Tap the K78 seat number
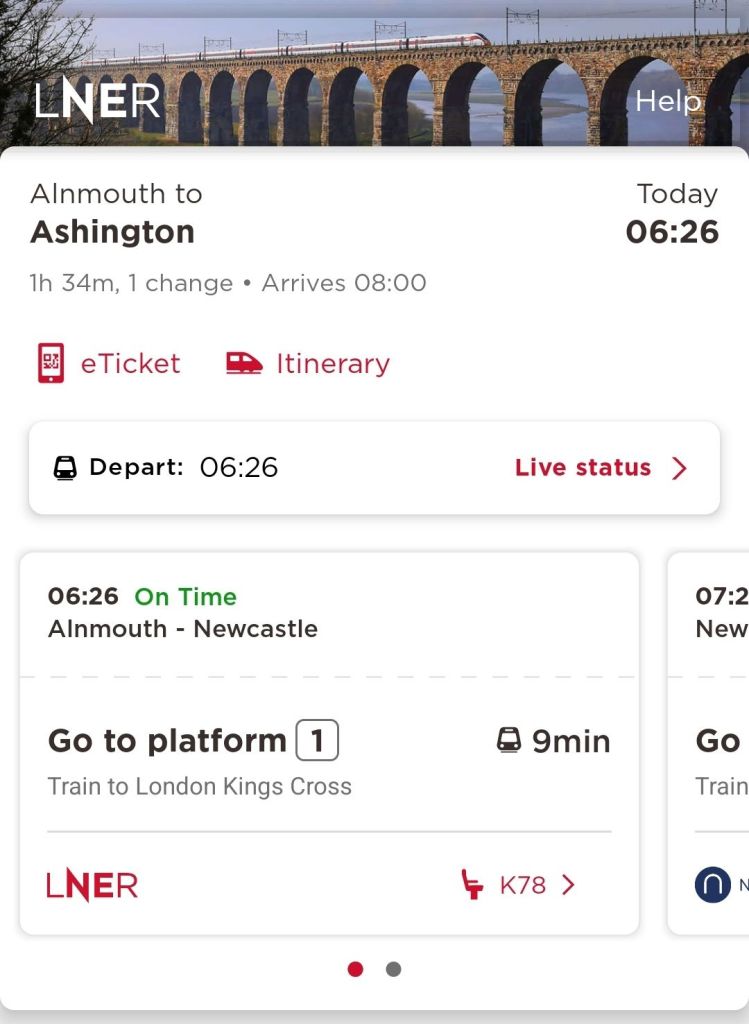749x1024 pixels. tap(522, 885)
